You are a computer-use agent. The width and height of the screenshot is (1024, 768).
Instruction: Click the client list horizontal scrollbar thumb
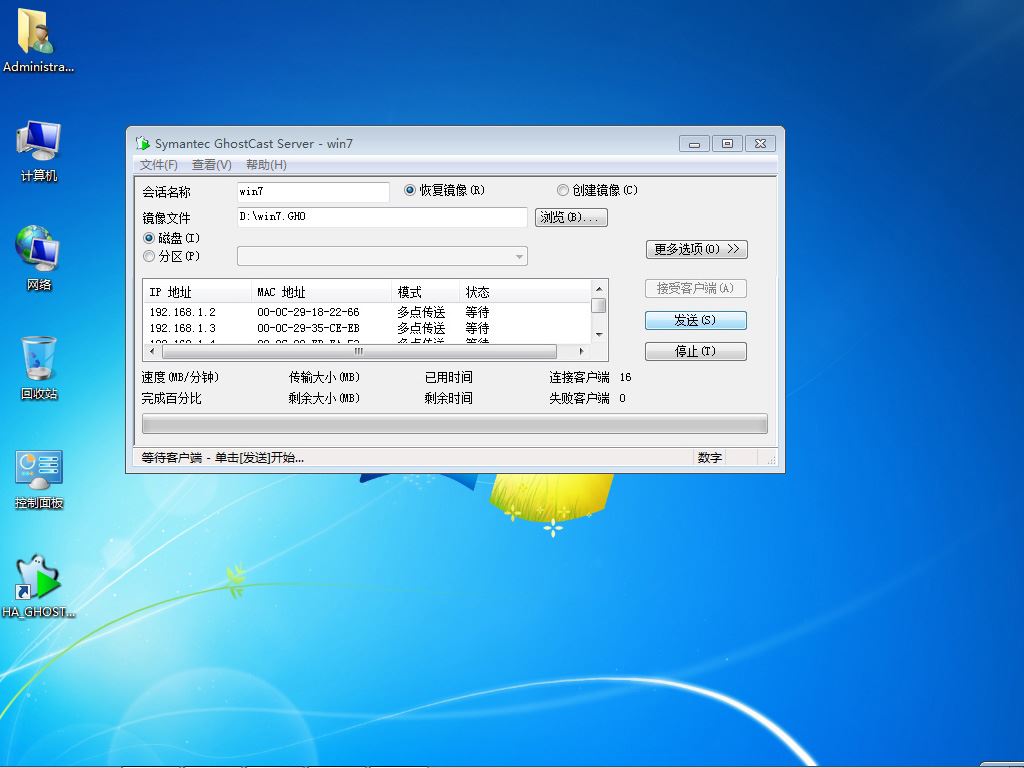(x=359, y=351)
